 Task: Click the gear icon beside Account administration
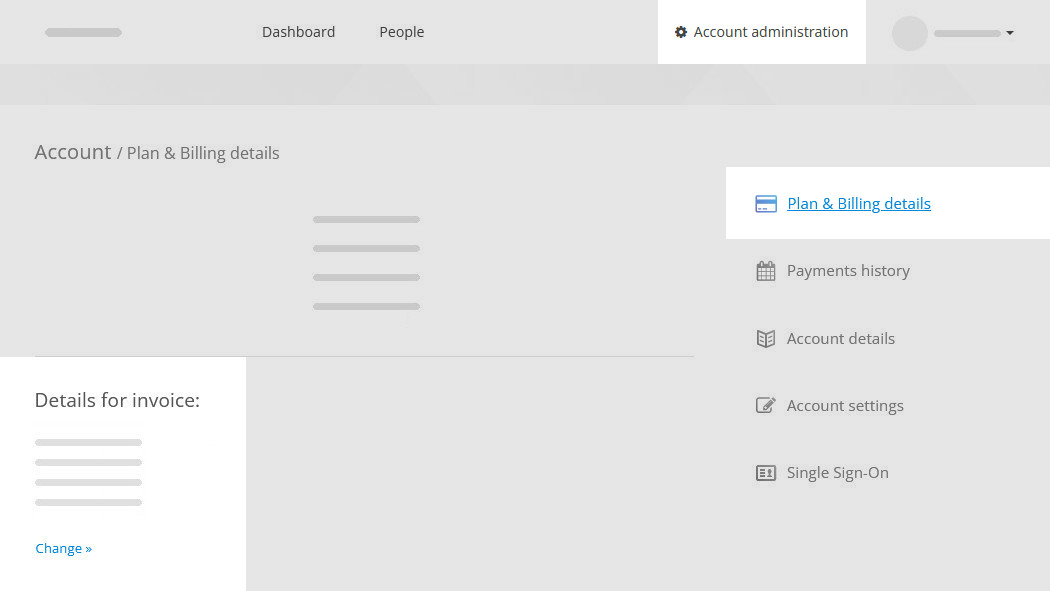pyautogui.click(x=680, y=32)
